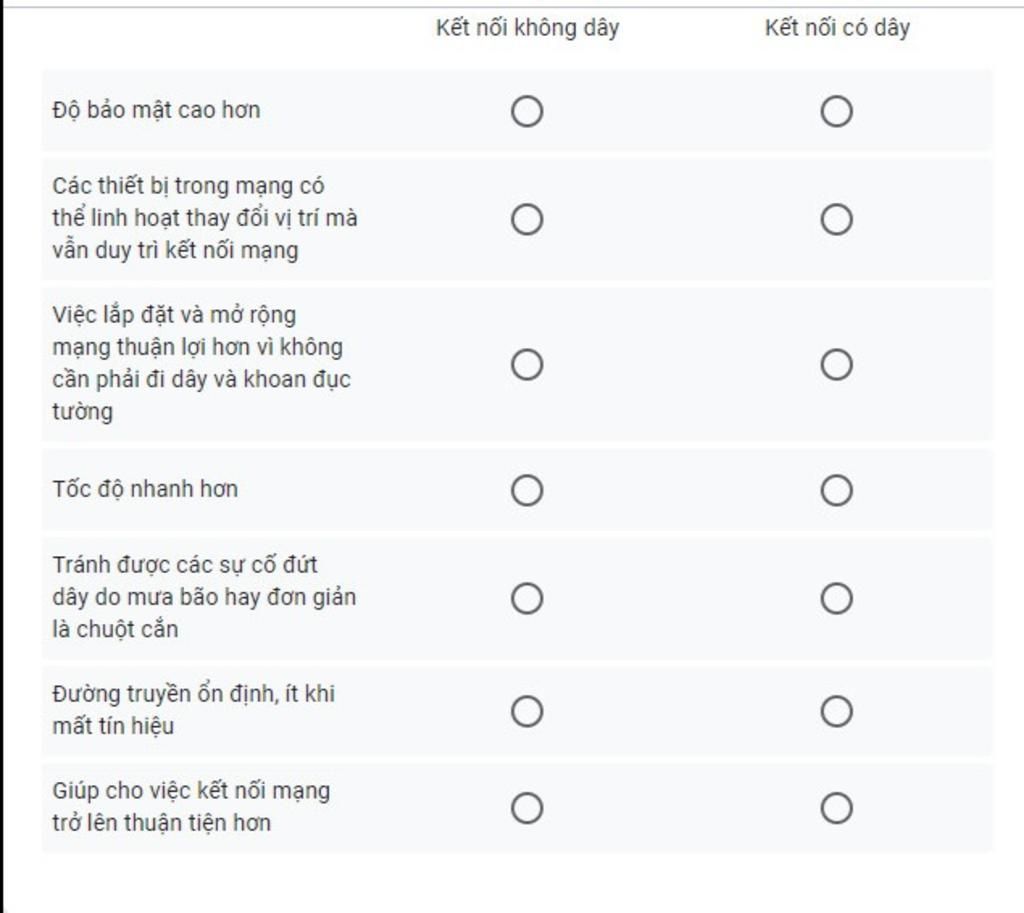Choose wired for 'Các thiết bị trong mạng' row
This screenshot has height=913, width=1024.
pos(837,219)
